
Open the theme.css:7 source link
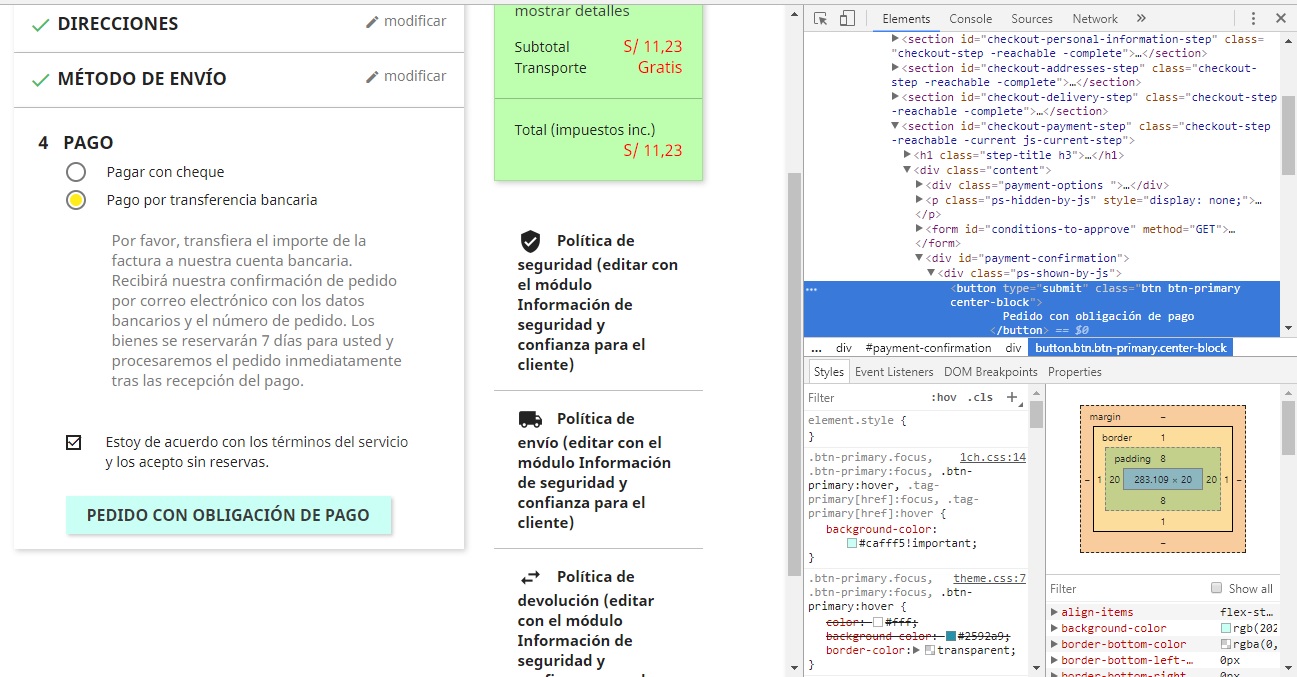pos(989,578)
